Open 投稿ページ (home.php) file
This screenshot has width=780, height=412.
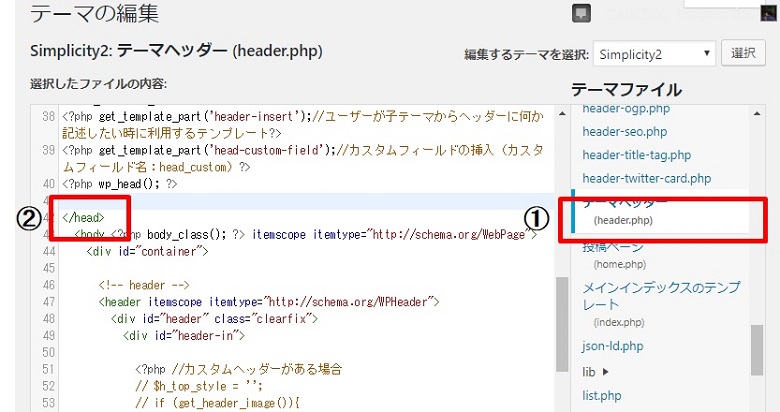tap(614, 255)
